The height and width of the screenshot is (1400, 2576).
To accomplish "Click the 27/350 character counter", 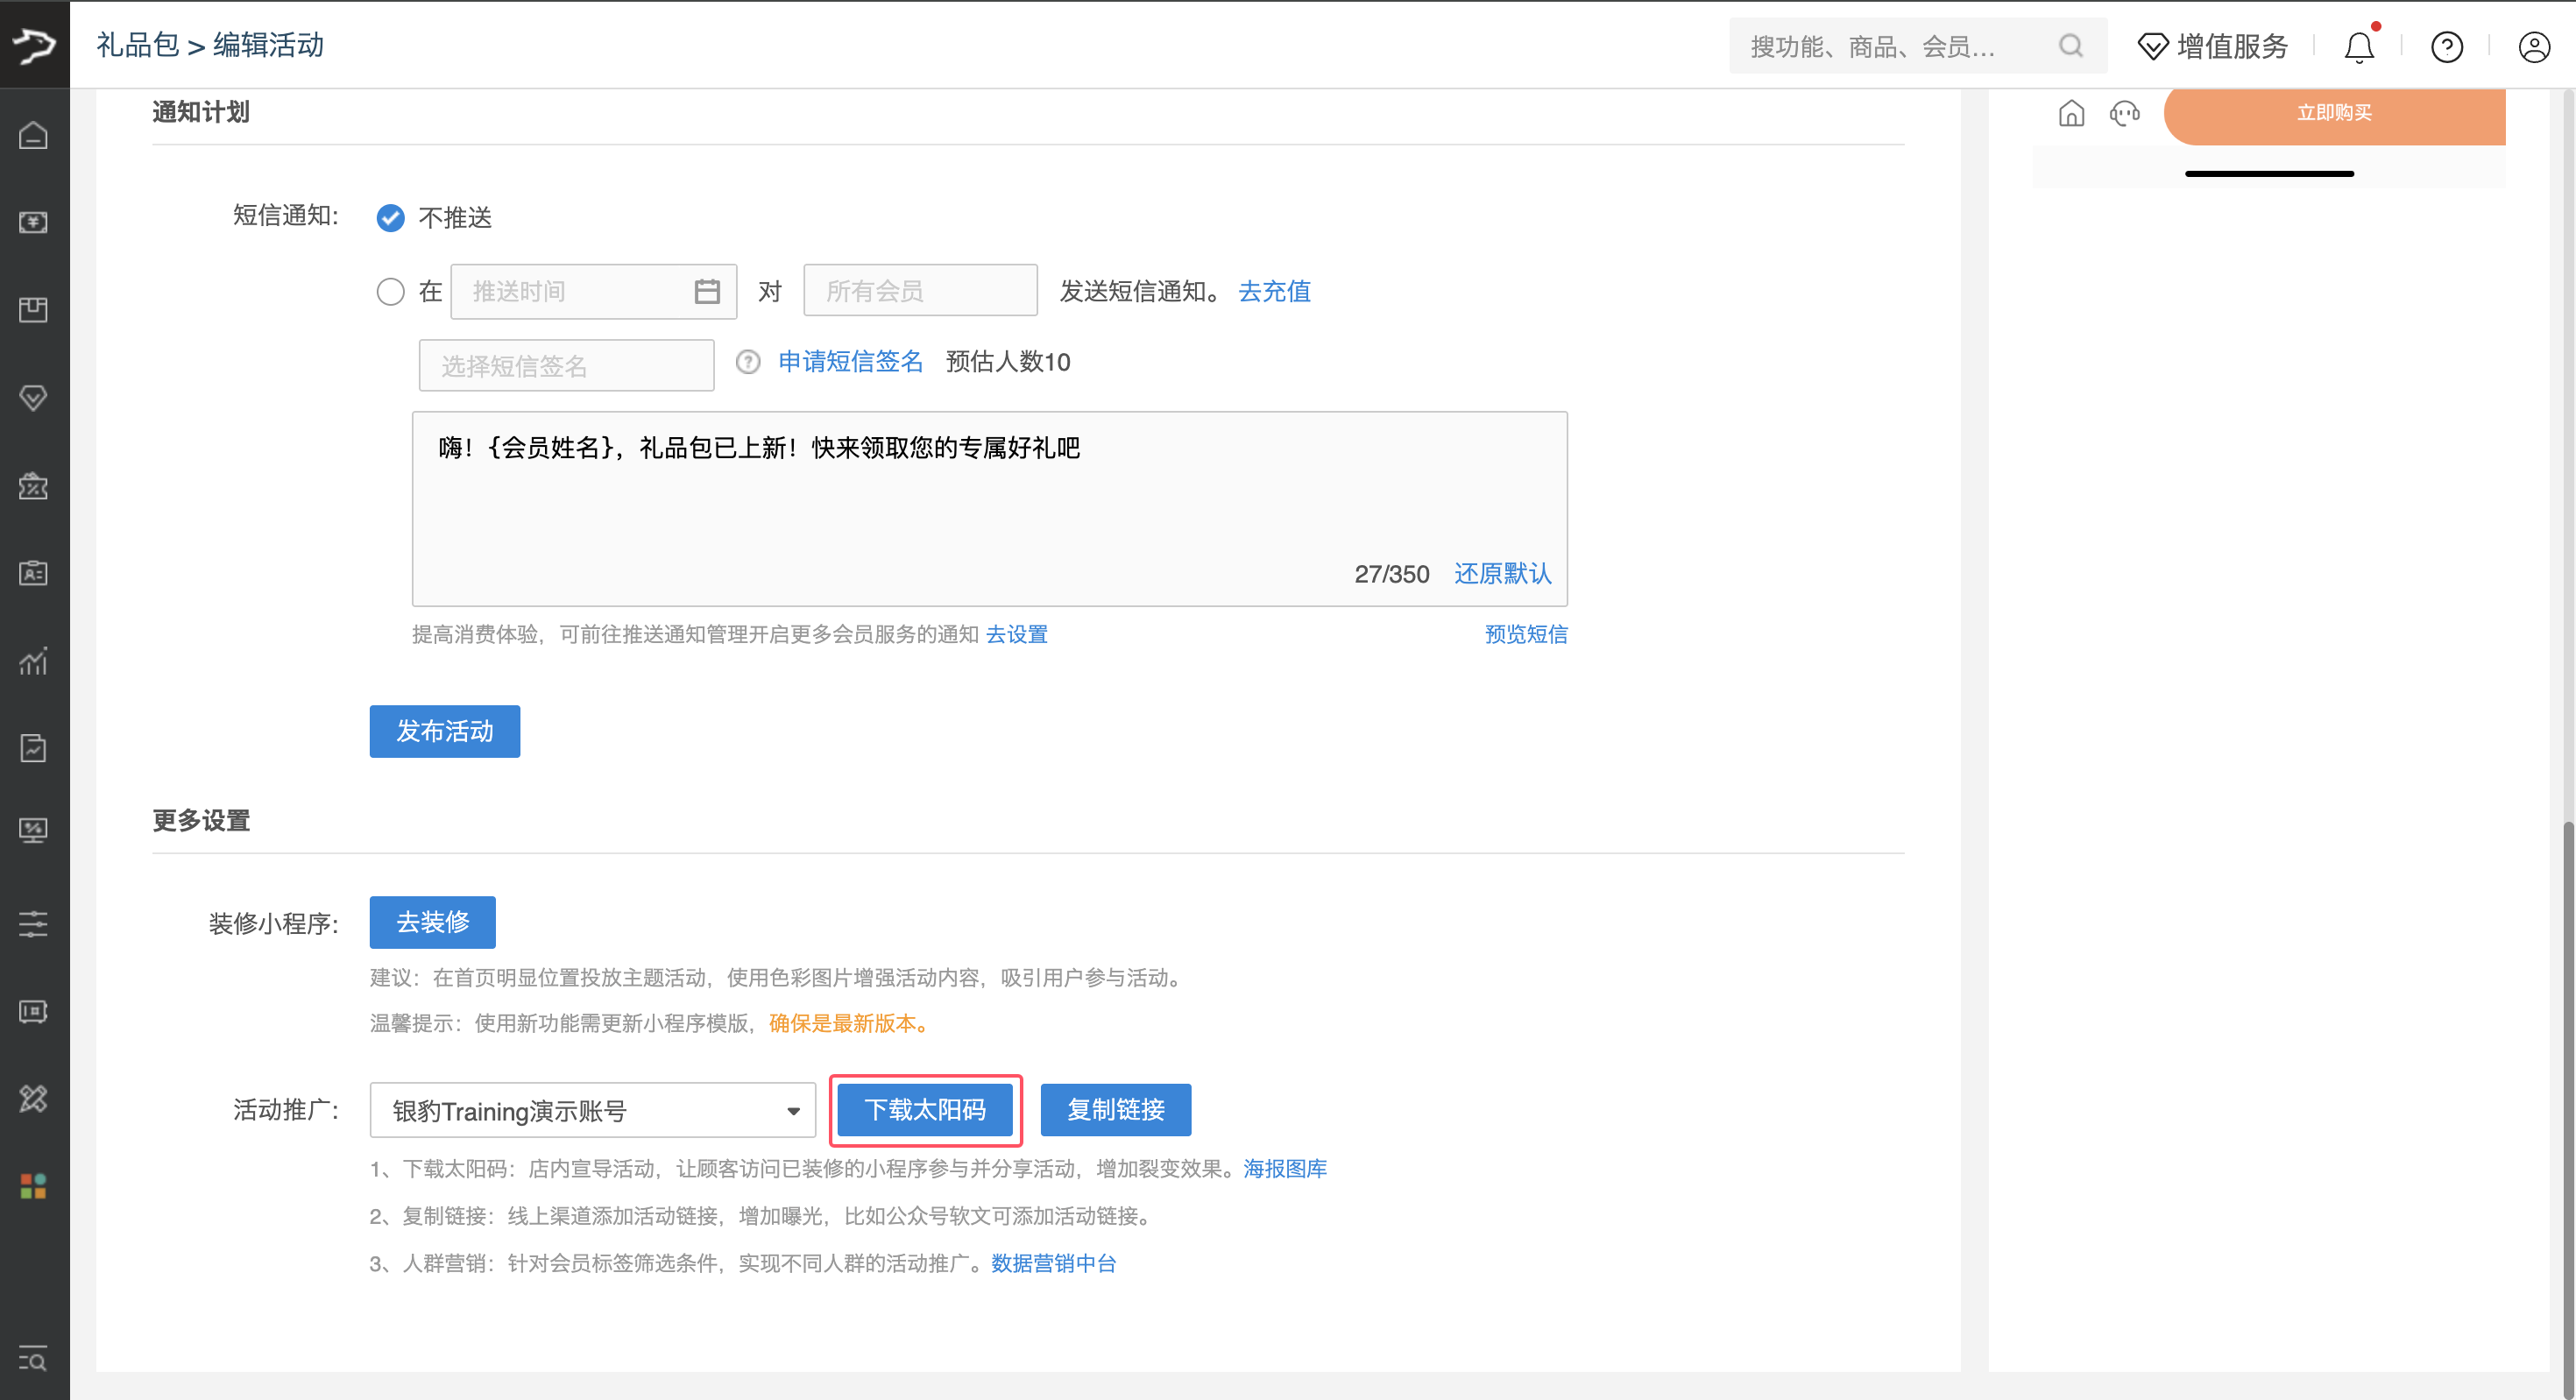I will tap(1391, 574).
